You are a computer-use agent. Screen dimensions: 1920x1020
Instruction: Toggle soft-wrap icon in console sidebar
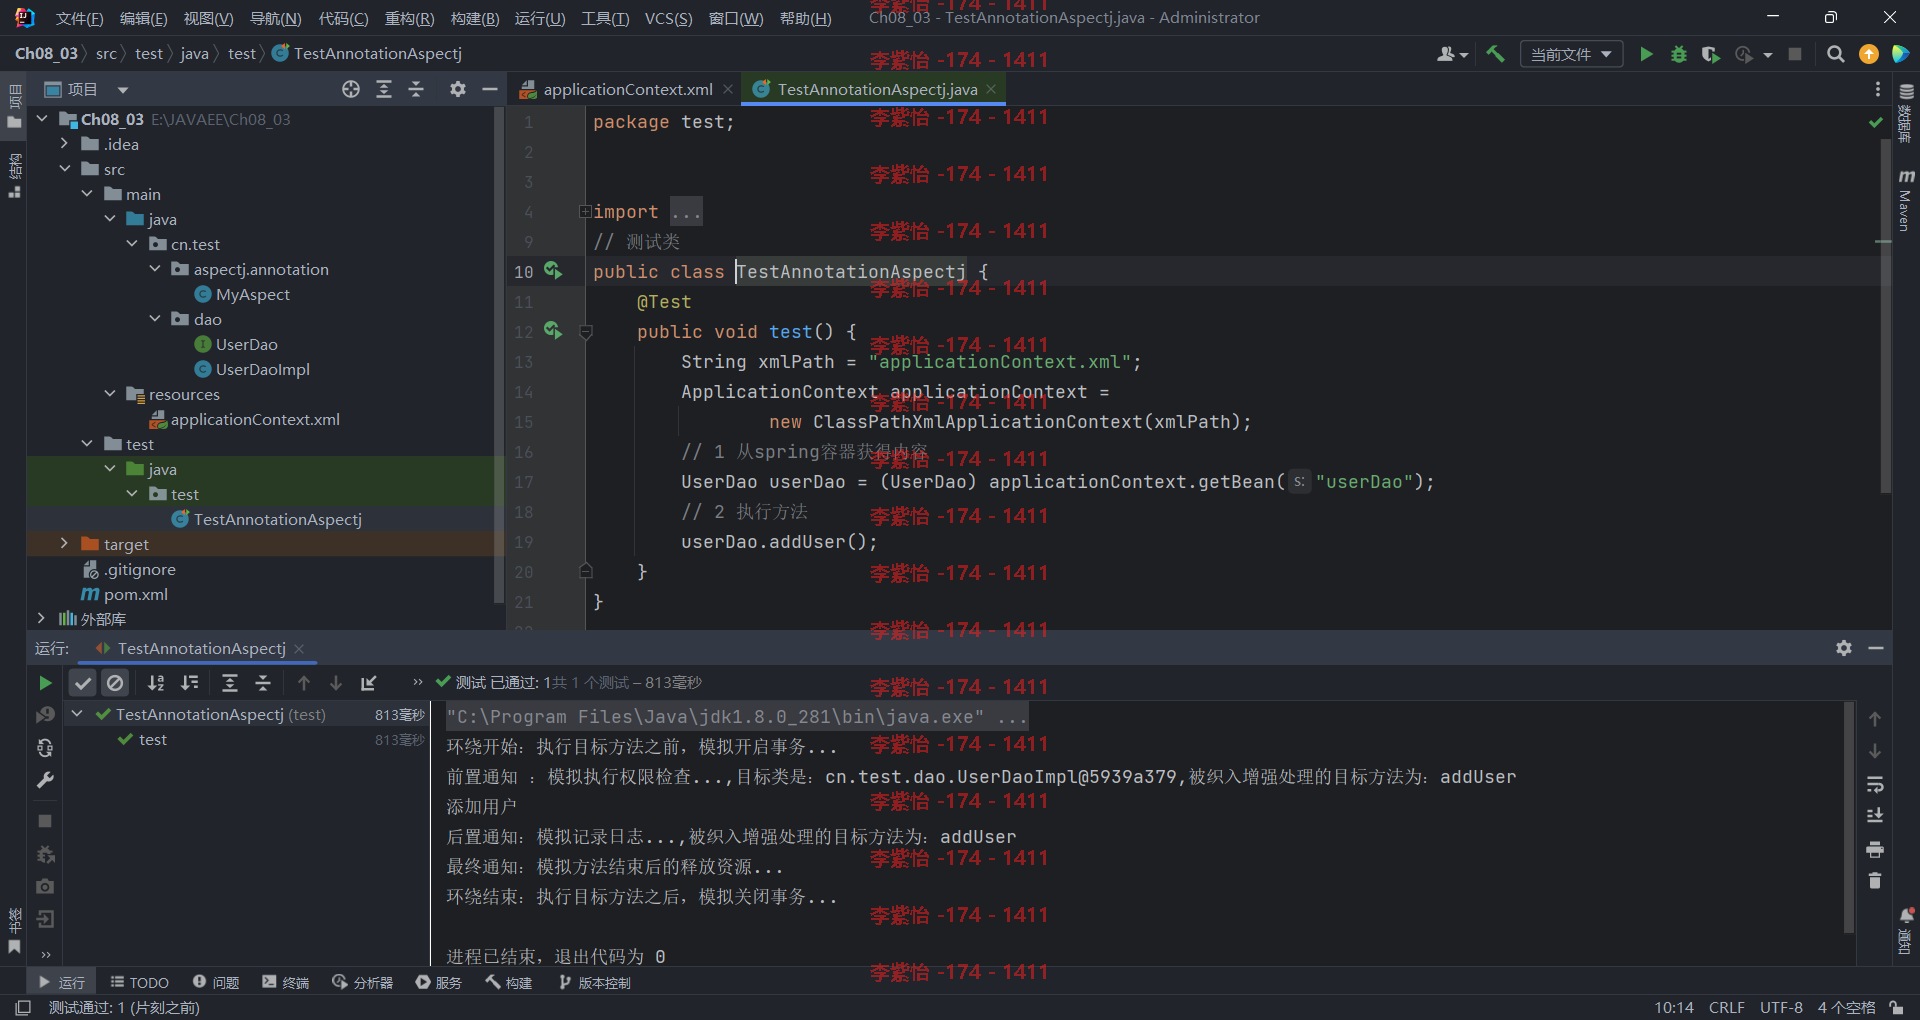pyautogui.click(x=1875, y=784)
